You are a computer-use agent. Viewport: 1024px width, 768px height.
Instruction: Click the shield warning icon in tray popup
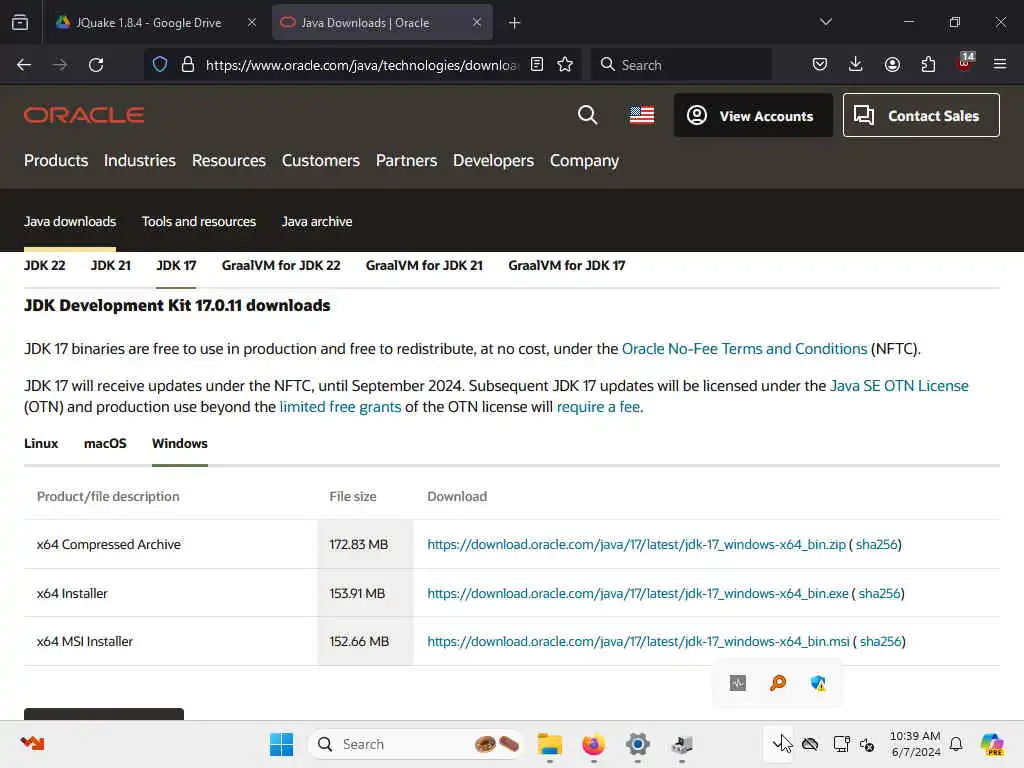818,683
